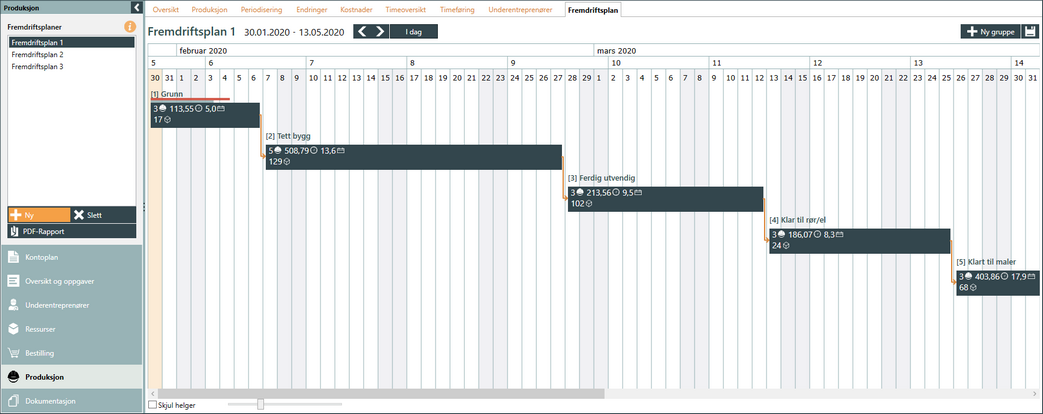Click the save disk icon
Image resolution: width=1043 pixels, height=414 pixels.
[1029, 32]
